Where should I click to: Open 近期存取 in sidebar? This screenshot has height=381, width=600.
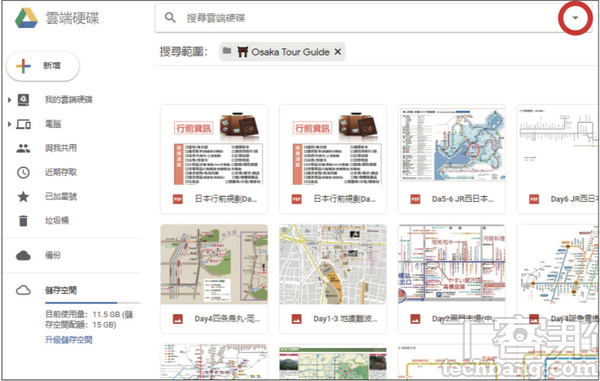pos(61,172)
